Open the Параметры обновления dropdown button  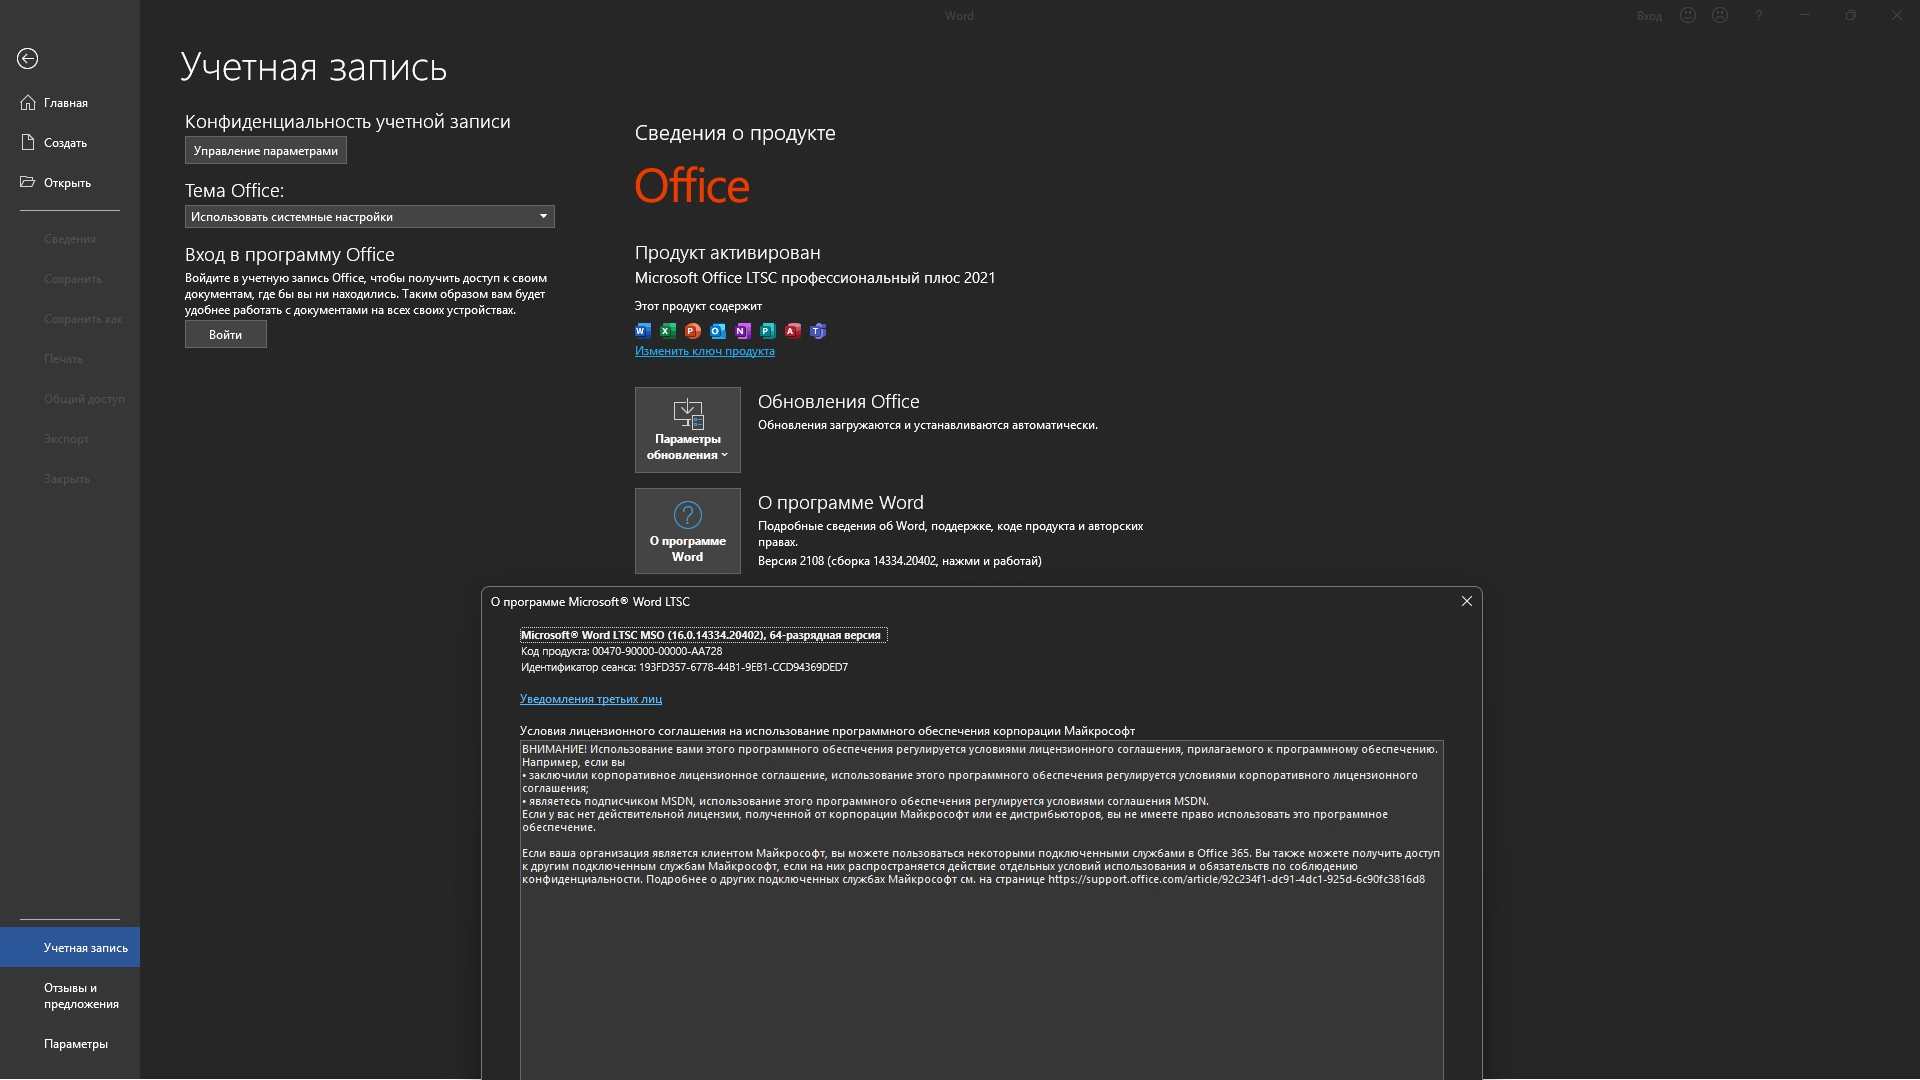688,430
